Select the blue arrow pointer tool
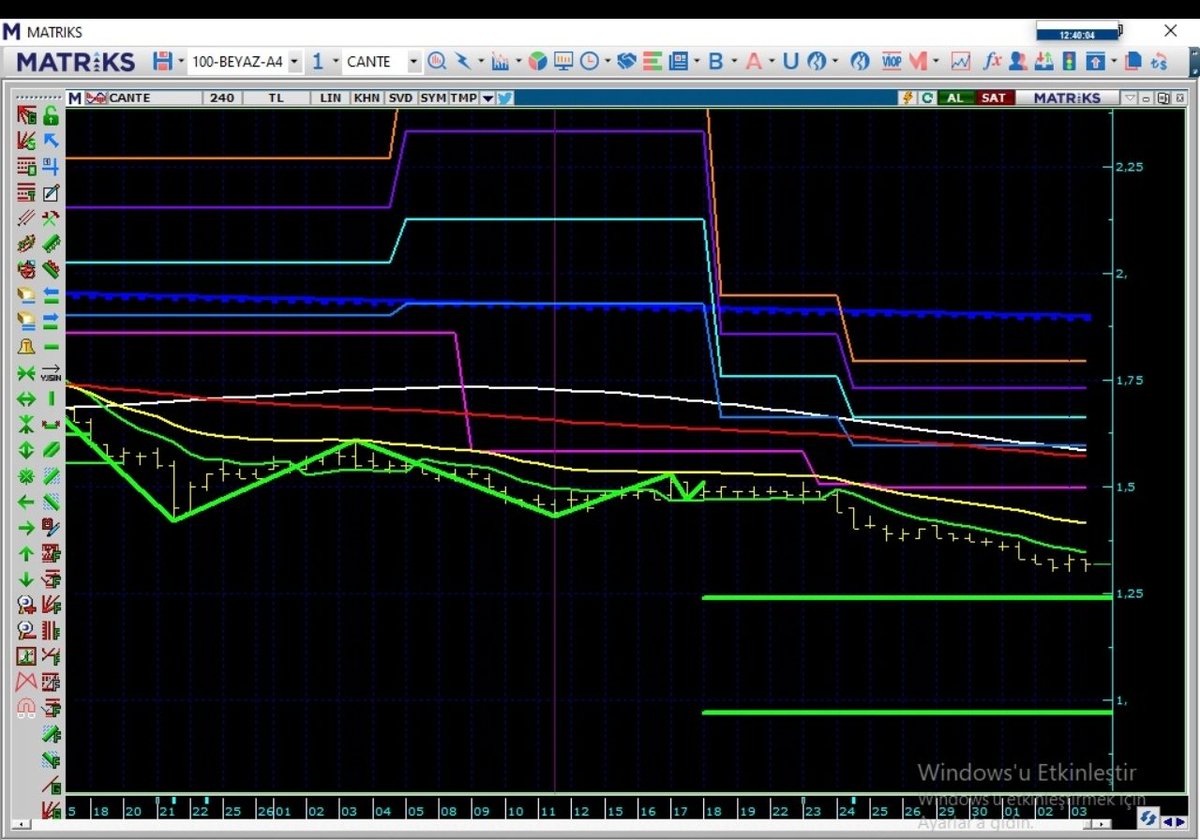1200x840 pixels. (x=51, y=141)
